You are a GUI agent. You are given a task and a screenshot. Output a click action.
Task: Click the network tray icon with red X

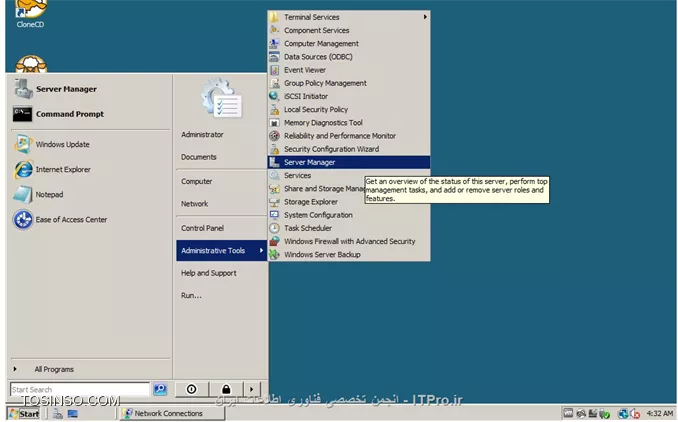[x=635, y=414]
